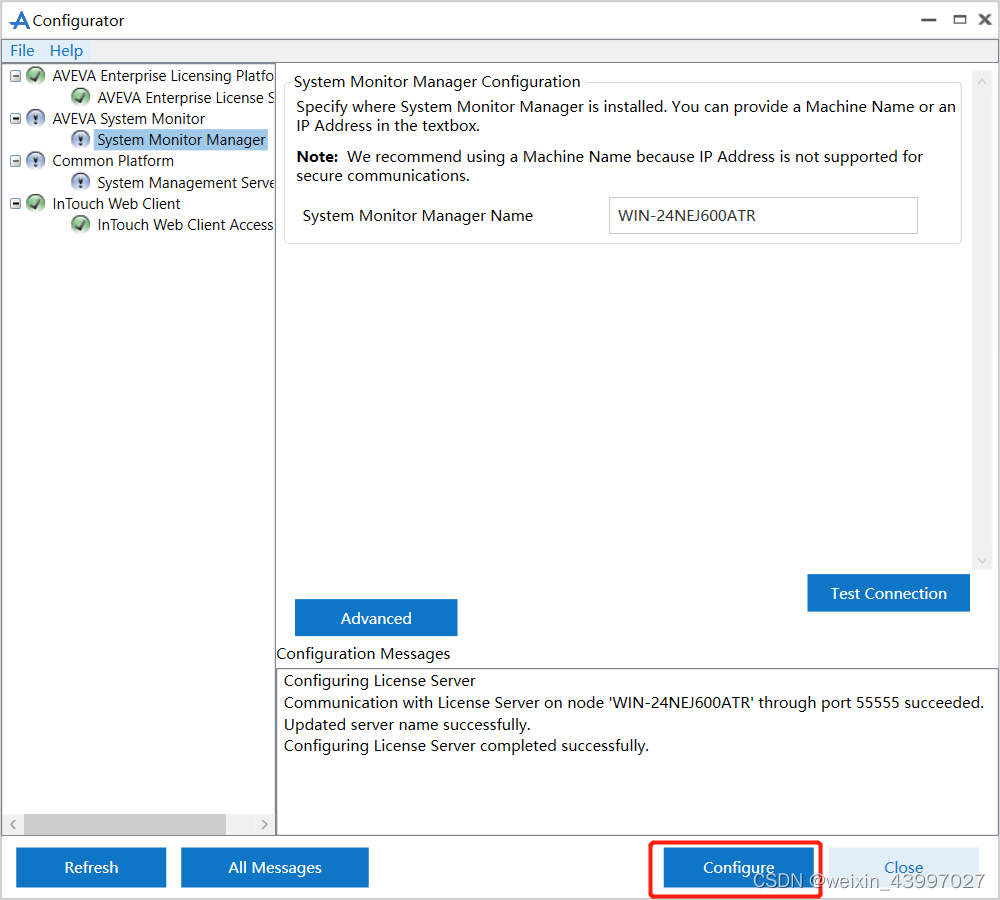
Task: Select System Management Server tree item
Action: click(185, 182)
